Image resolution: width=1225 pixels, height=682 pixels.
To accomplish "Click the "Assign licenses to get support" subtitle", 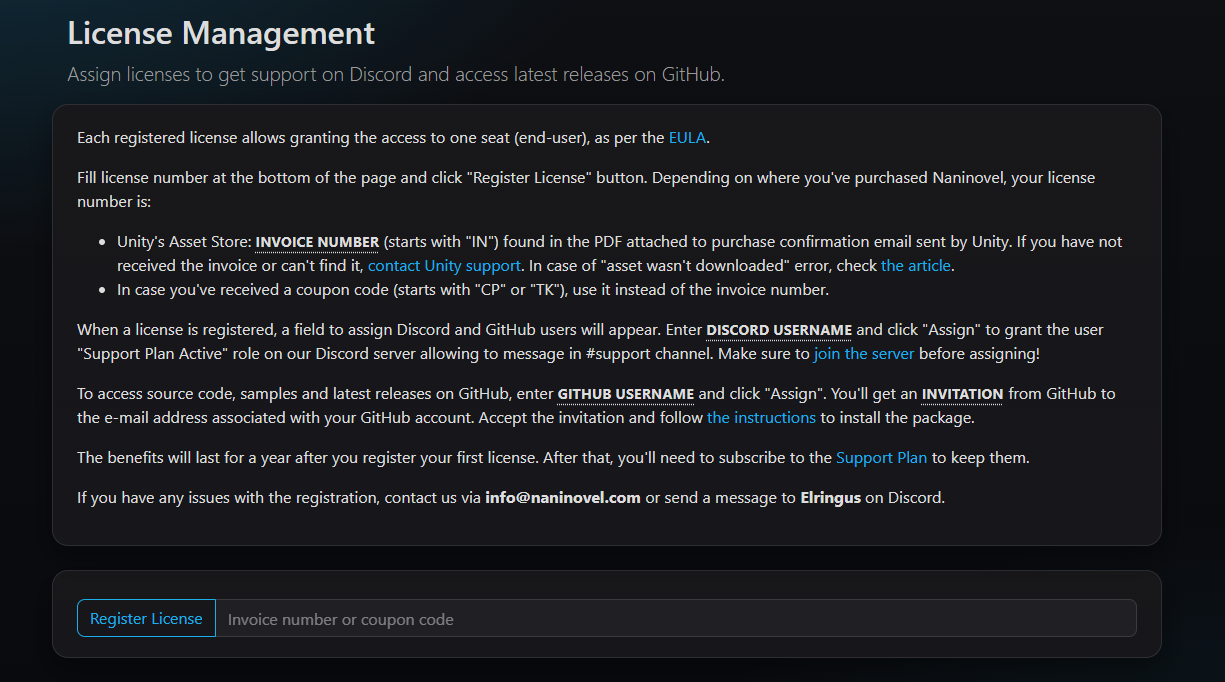I will point(395,75).
